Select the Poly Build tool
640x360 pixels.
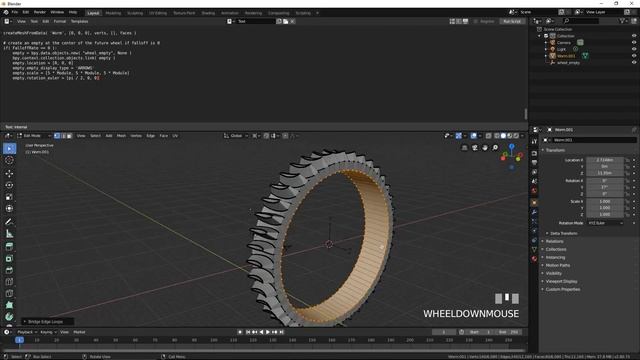(9, 305)
